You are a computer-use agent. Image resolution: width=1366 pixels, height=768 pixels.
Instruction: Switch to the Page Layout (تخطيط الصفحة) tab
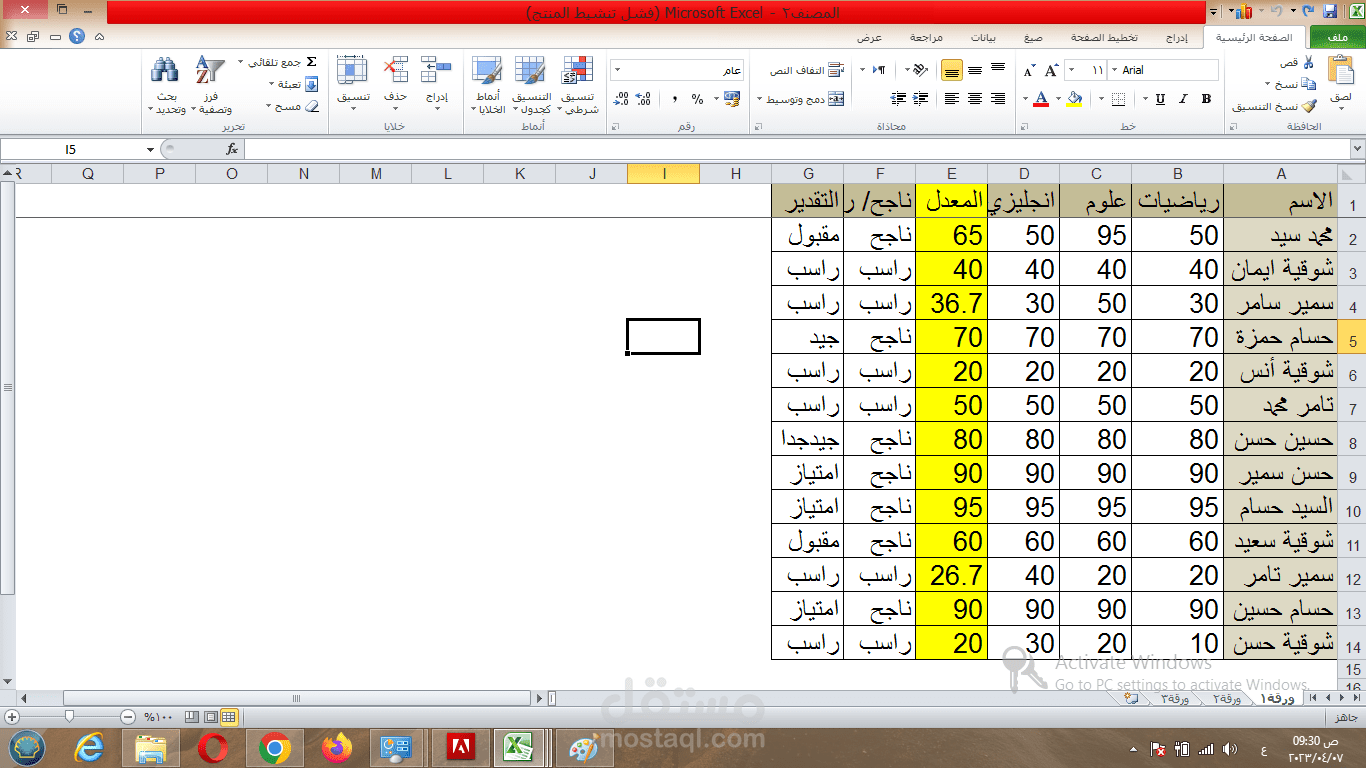(x=1105, y=38)
